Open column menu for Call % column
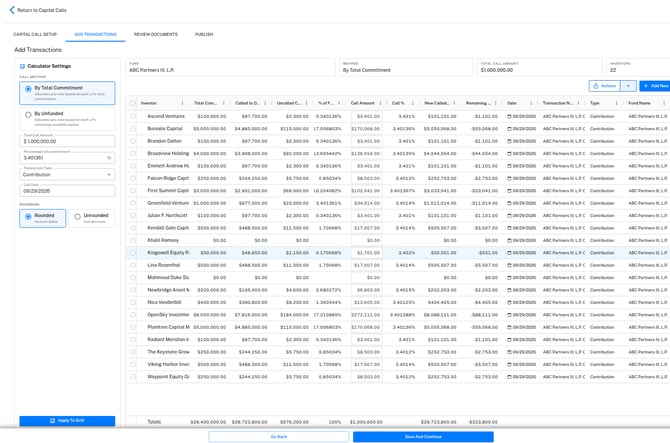 (x=413, y=103)
